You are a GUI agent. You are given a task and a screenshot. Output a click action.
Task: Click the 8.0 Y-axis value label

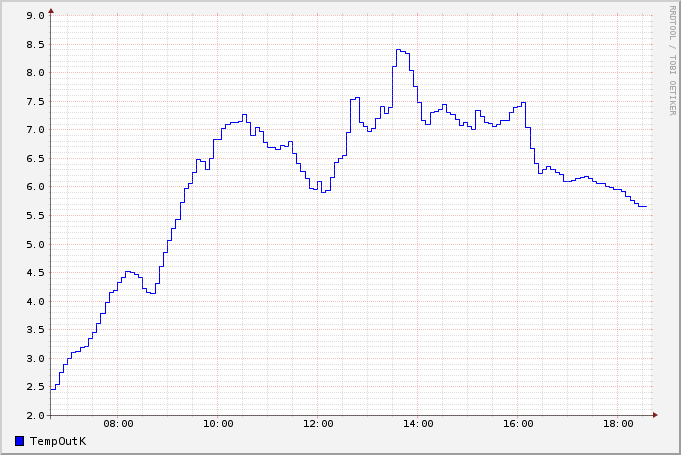(x=35, y=73)
